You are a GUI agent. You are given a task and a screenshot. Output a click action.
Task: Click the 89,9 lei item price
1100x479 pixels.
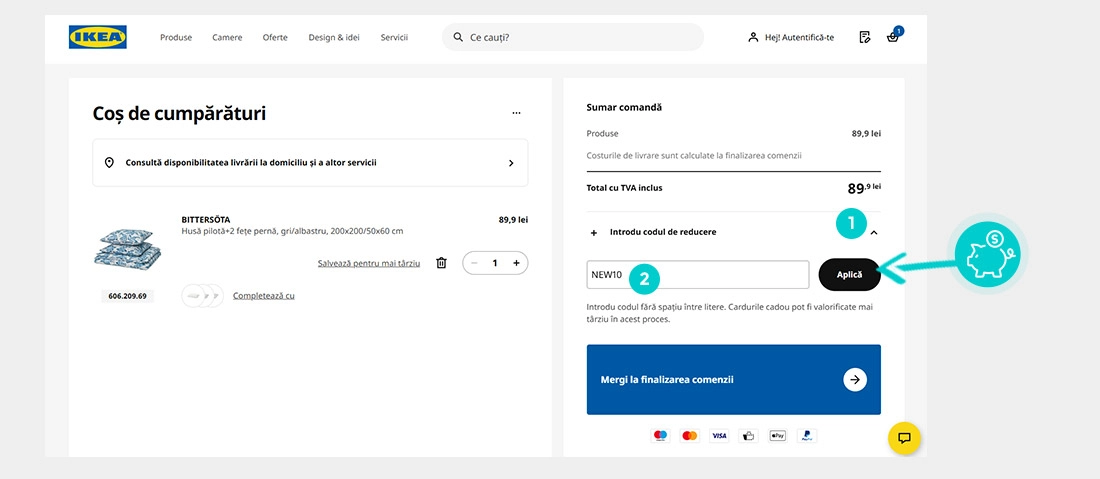tap(514, 220)
